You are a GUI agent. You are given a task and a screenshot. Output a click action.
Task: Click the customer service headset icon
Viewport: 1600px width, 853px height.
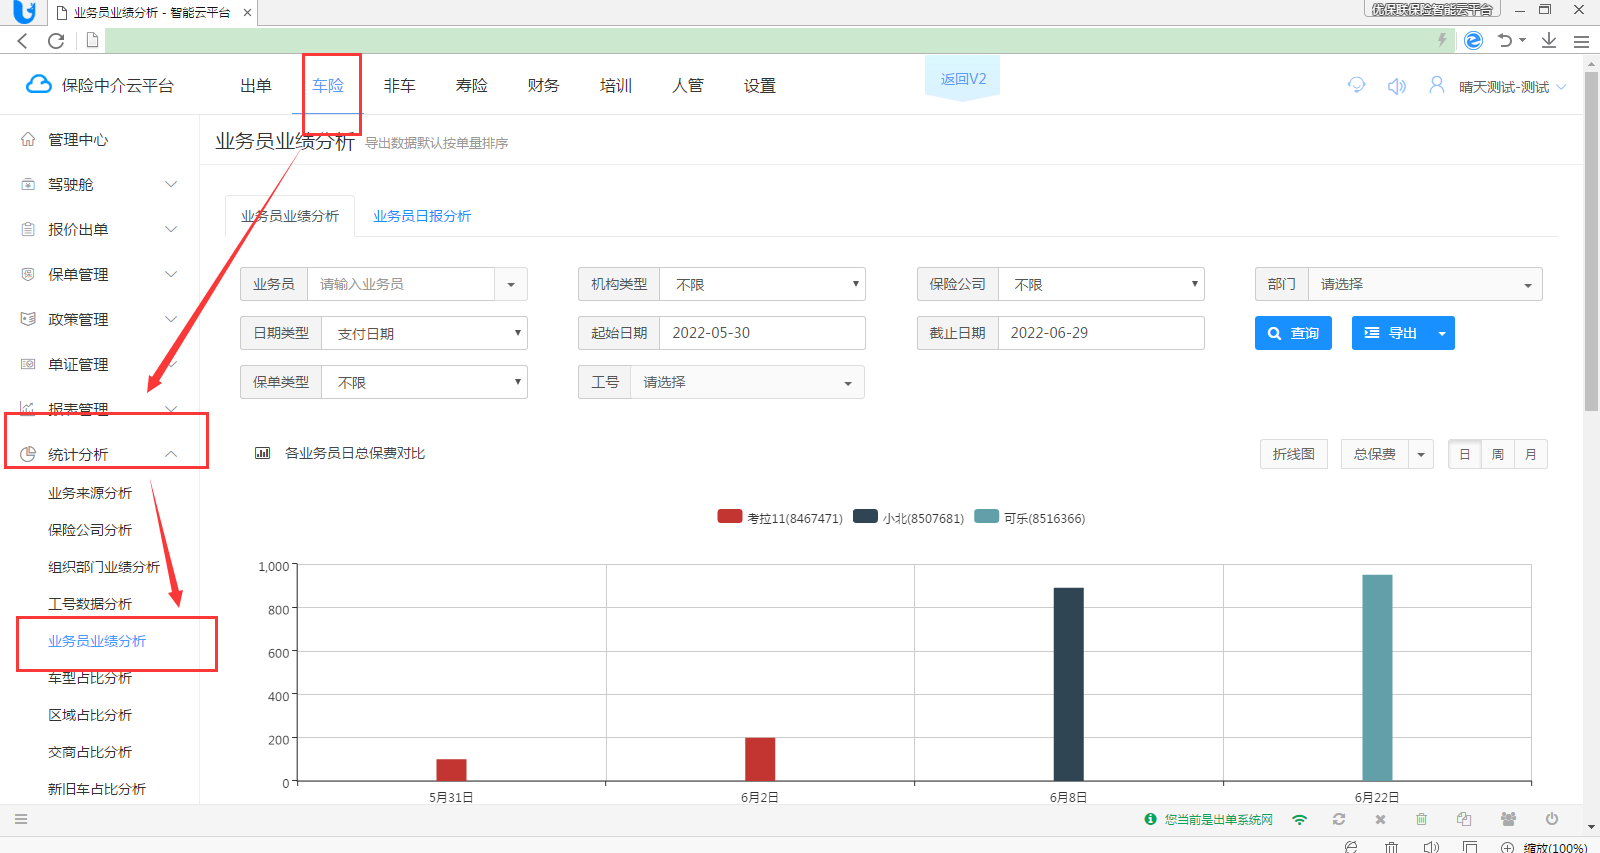(1356, 85)
